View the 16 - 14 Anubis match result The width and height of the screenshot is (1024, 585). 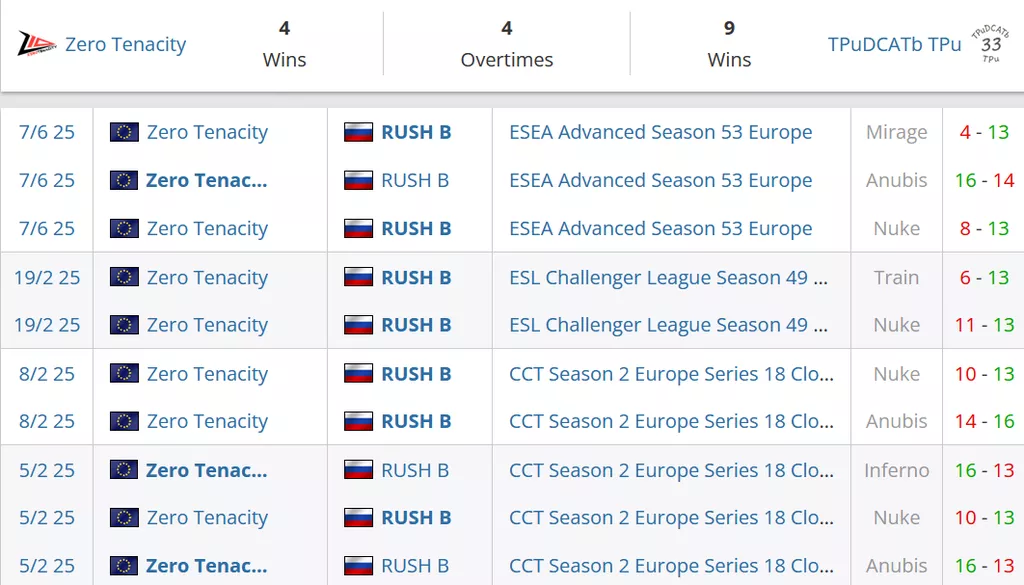(x=984, y=180)
